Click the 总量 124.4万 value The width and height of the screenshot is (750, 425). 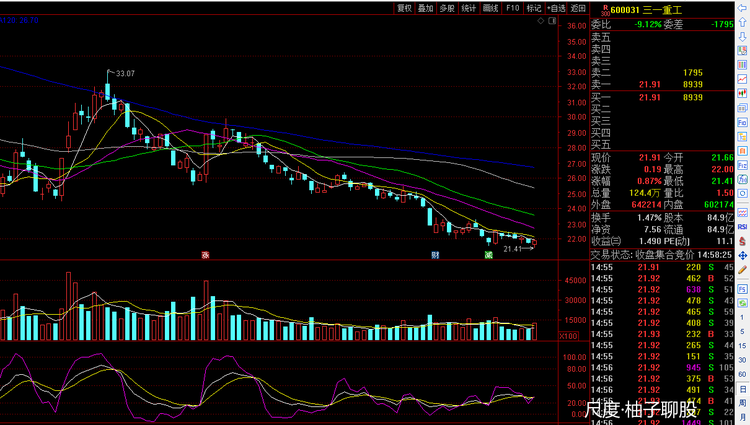pos(645,193)
